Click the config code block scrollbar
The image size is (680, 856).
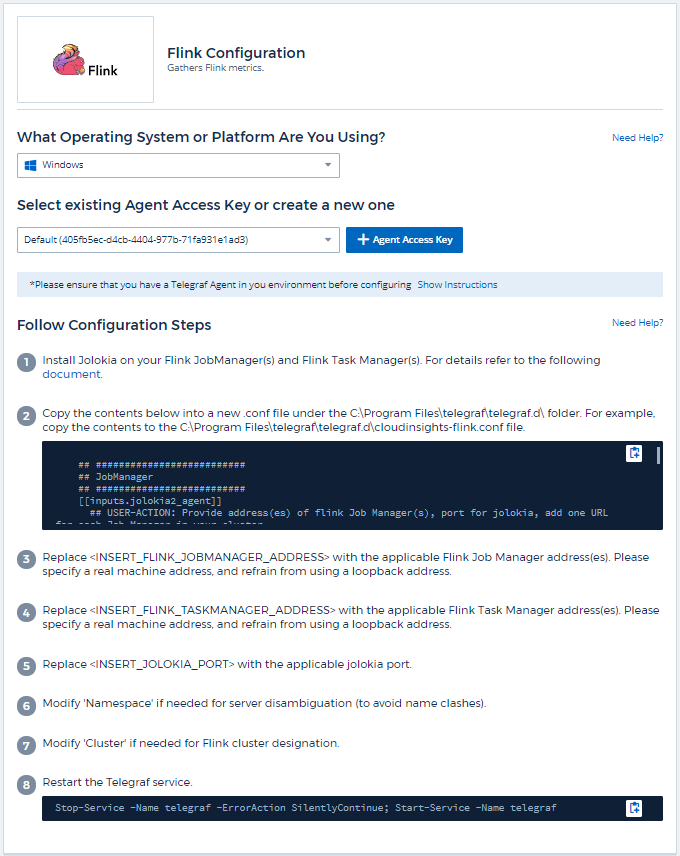pos(658,456)
